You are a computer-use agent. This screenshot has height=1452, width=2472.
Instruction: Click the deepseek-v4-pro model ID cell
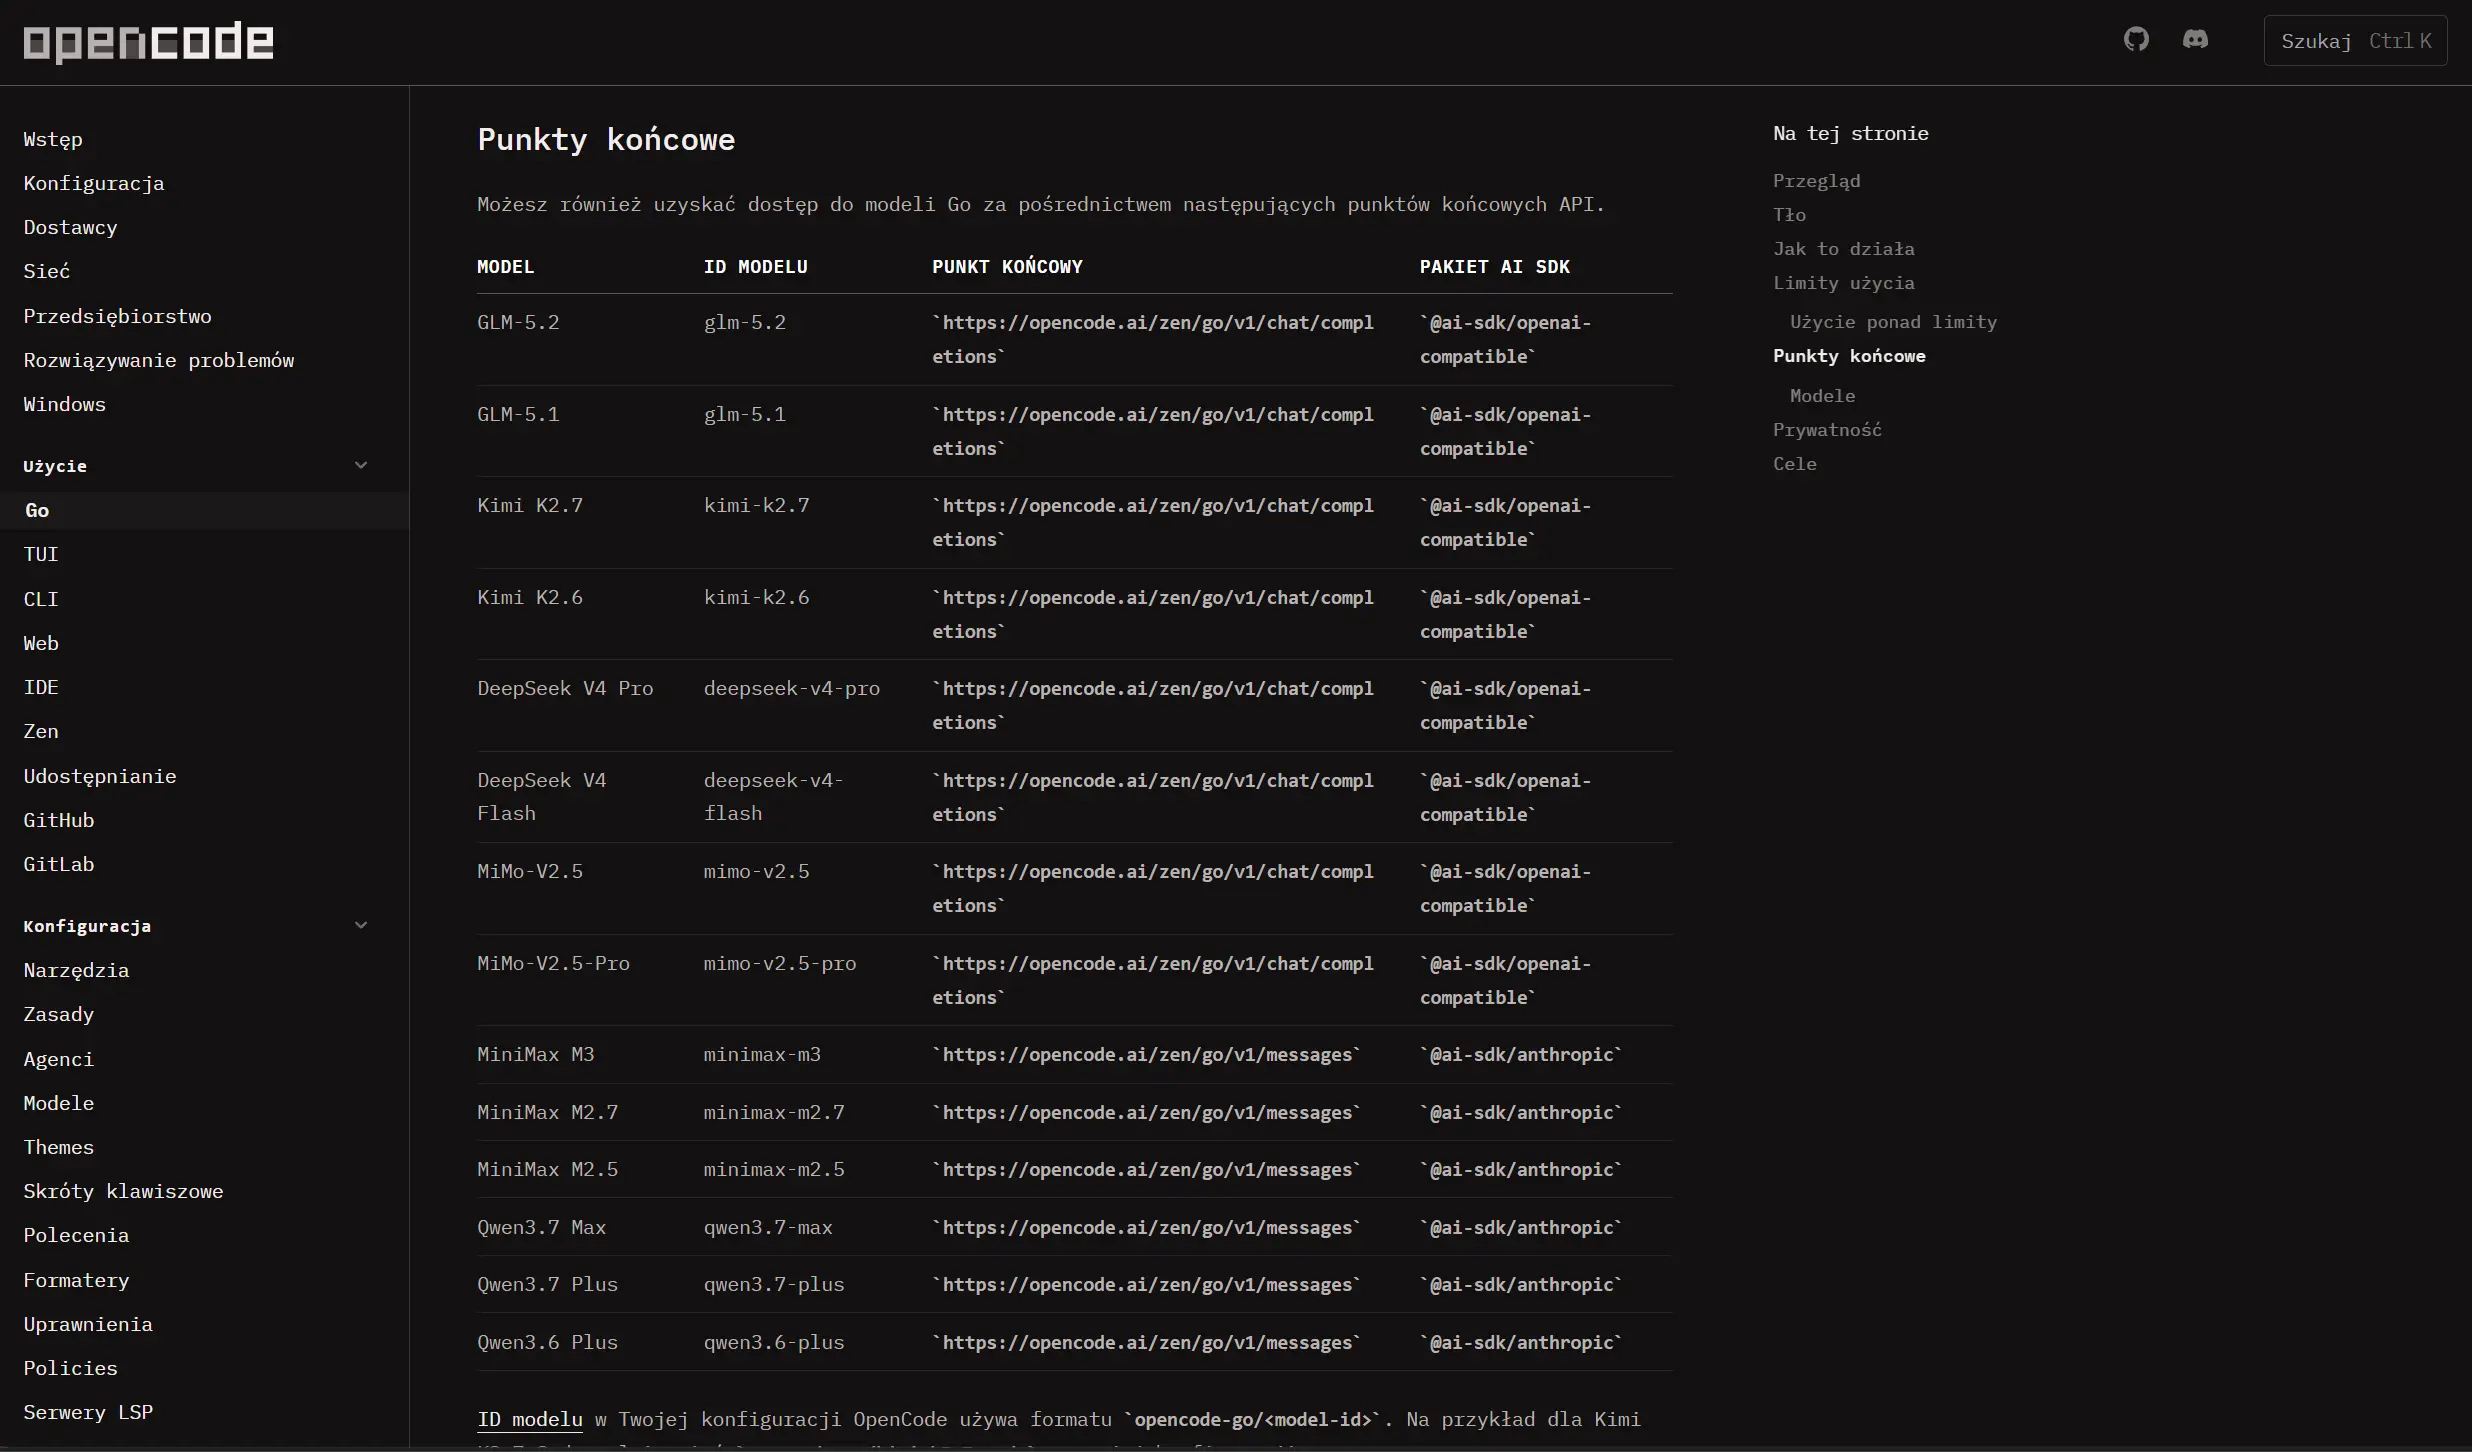coord(792,688)
